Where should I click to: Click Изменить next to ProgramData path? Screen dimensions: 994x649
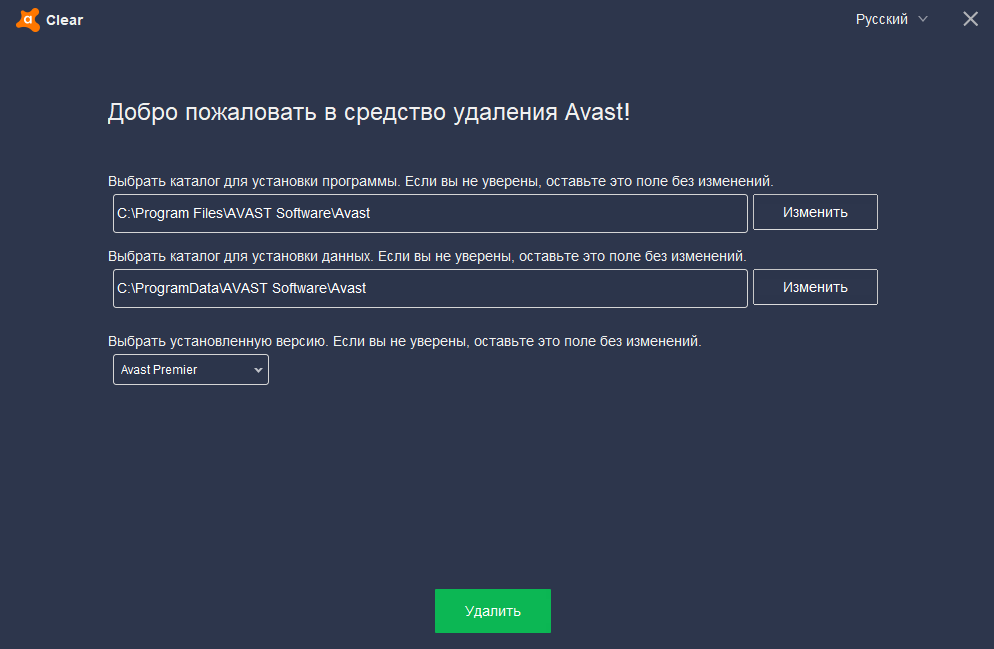(815, 287)
